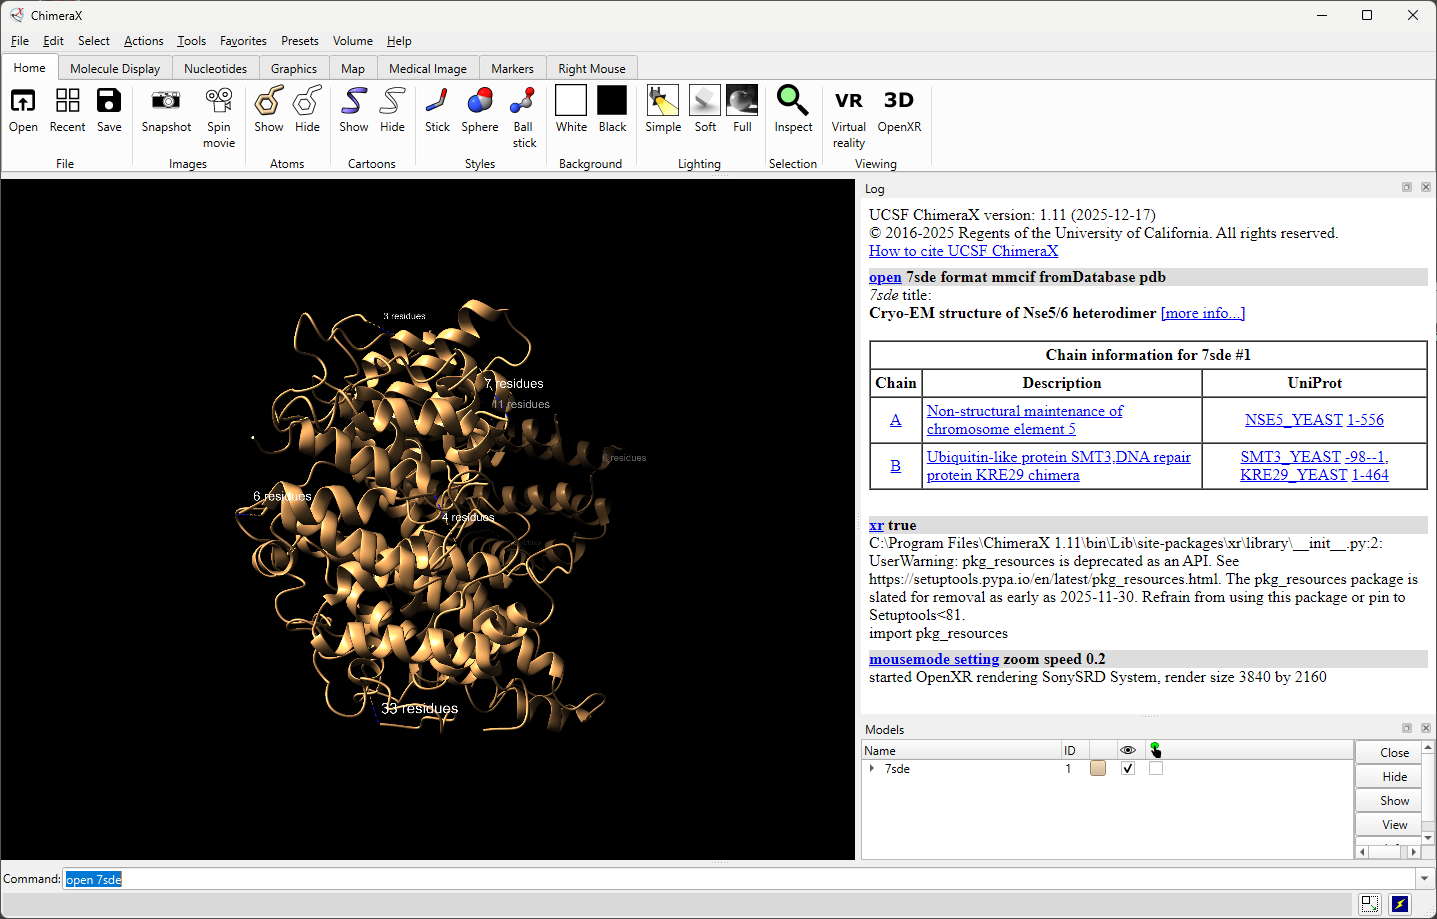This screenshot has width=1437, height=919.
Task: Apply the Sphere style
Action: coord(479,102)
